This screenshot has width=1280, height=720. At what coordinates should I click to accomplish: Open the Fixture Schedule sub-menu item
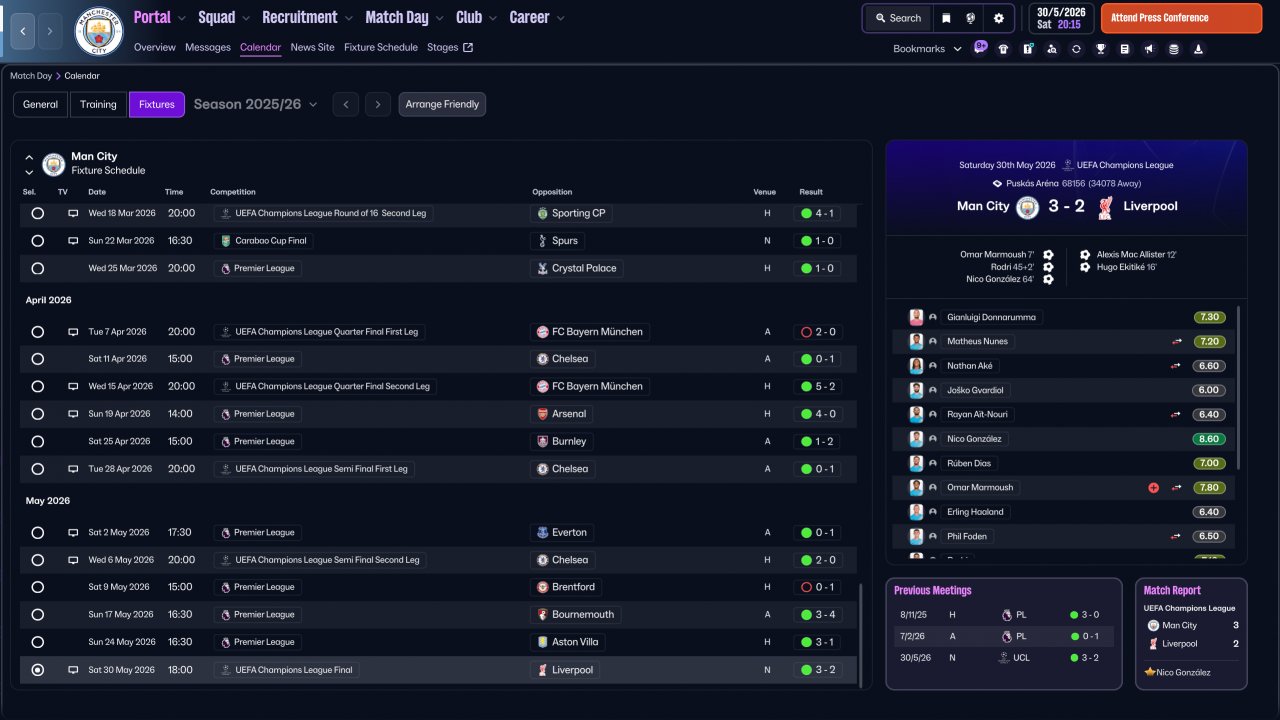pyautogui.click(x=381, y=47)
